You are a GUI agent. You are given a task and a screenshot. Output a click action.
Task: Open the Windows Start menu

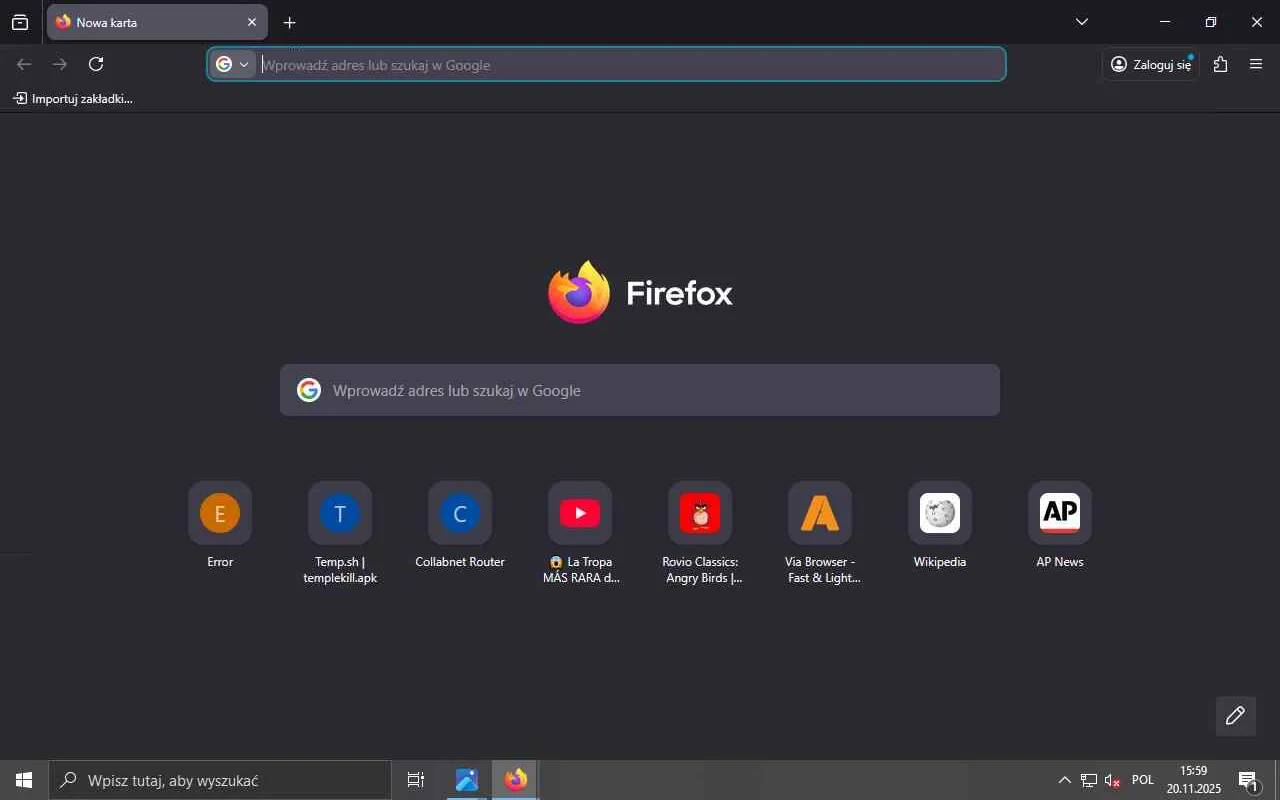tap(24, 780)
